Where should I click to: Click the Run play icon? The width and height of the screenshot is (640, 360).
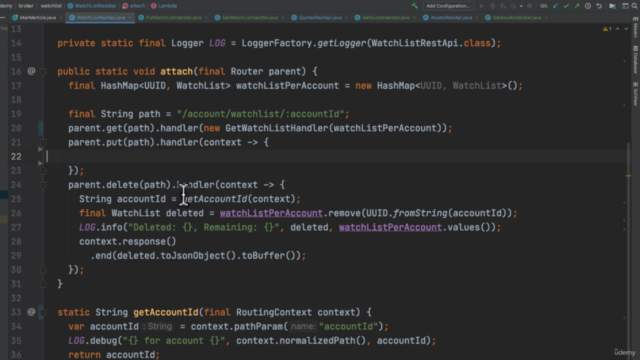pyautogui.click(x=482, y=6)
